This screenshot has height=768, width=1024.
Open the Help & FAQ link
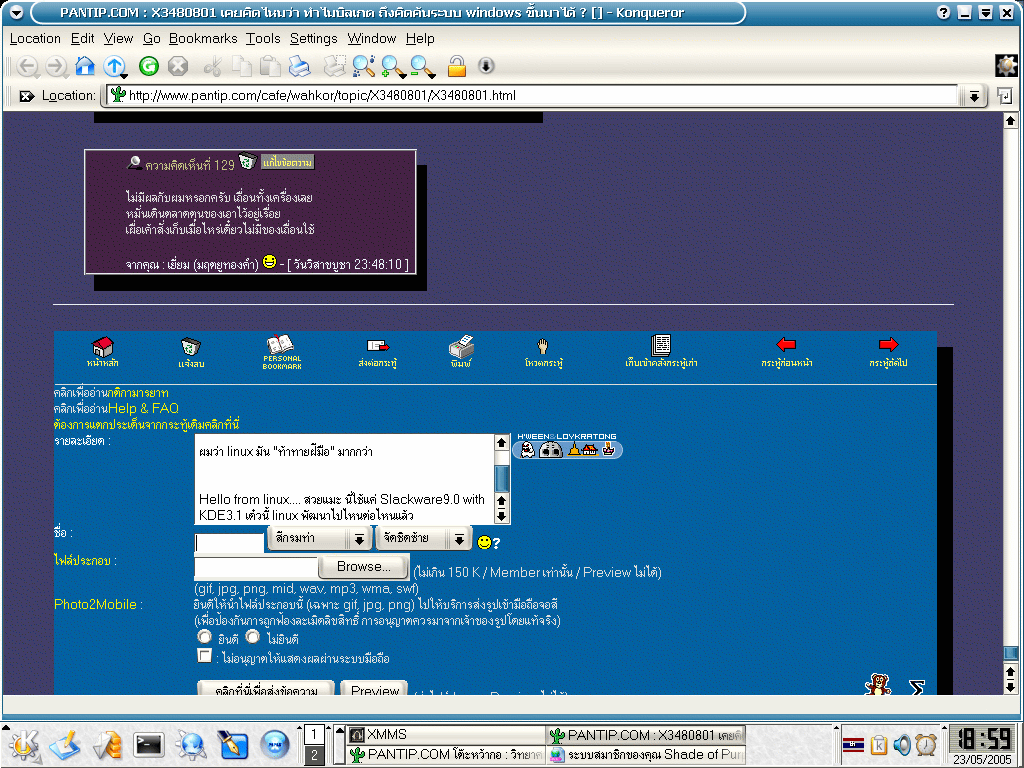click(143, 408)
